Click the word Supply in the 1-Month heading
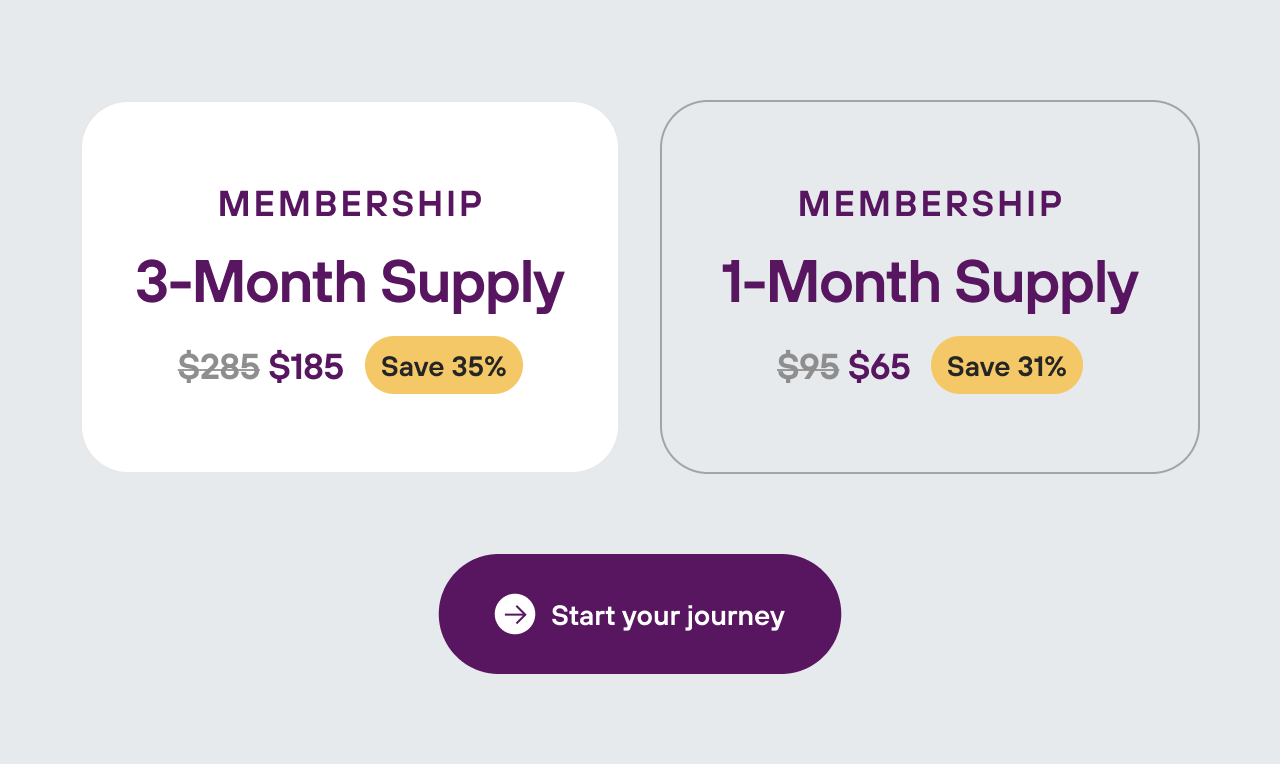 click(1046, 284)
